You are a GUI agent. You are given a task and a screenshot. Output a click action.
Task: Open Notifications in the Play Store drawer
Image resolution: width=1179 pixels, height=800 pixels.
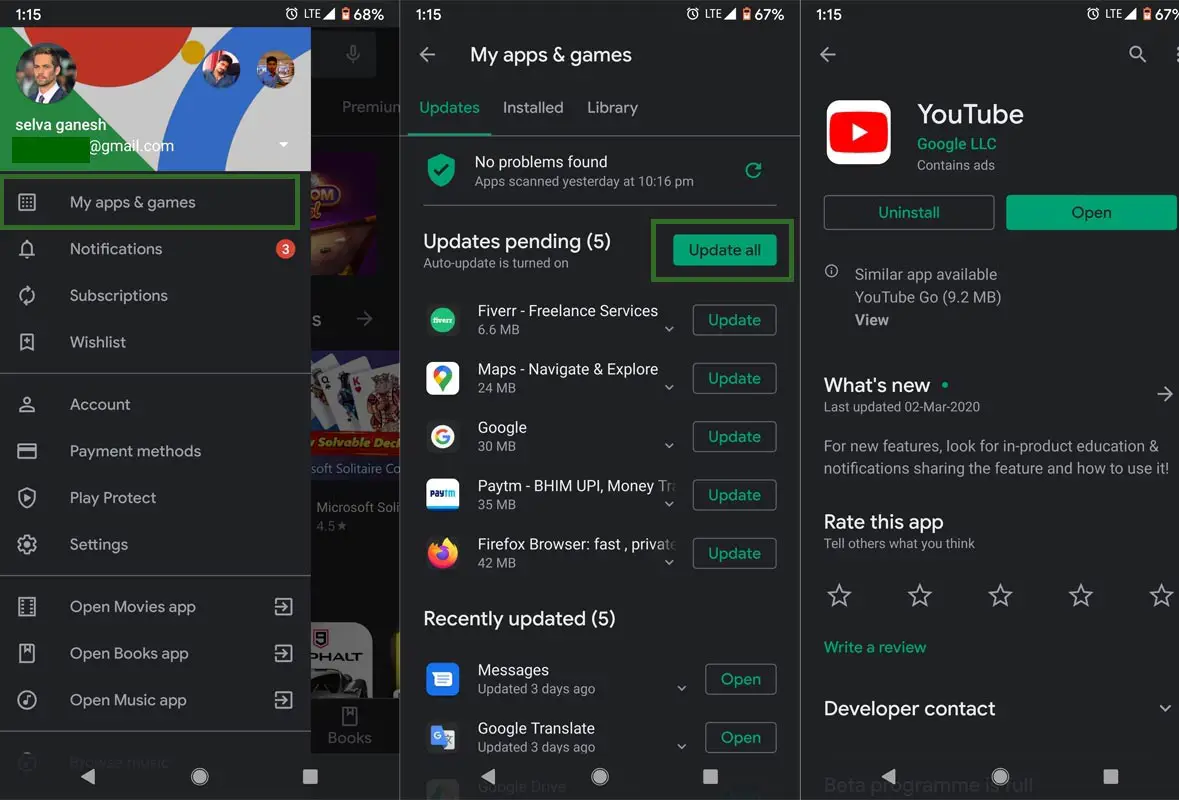click(155, 249)
